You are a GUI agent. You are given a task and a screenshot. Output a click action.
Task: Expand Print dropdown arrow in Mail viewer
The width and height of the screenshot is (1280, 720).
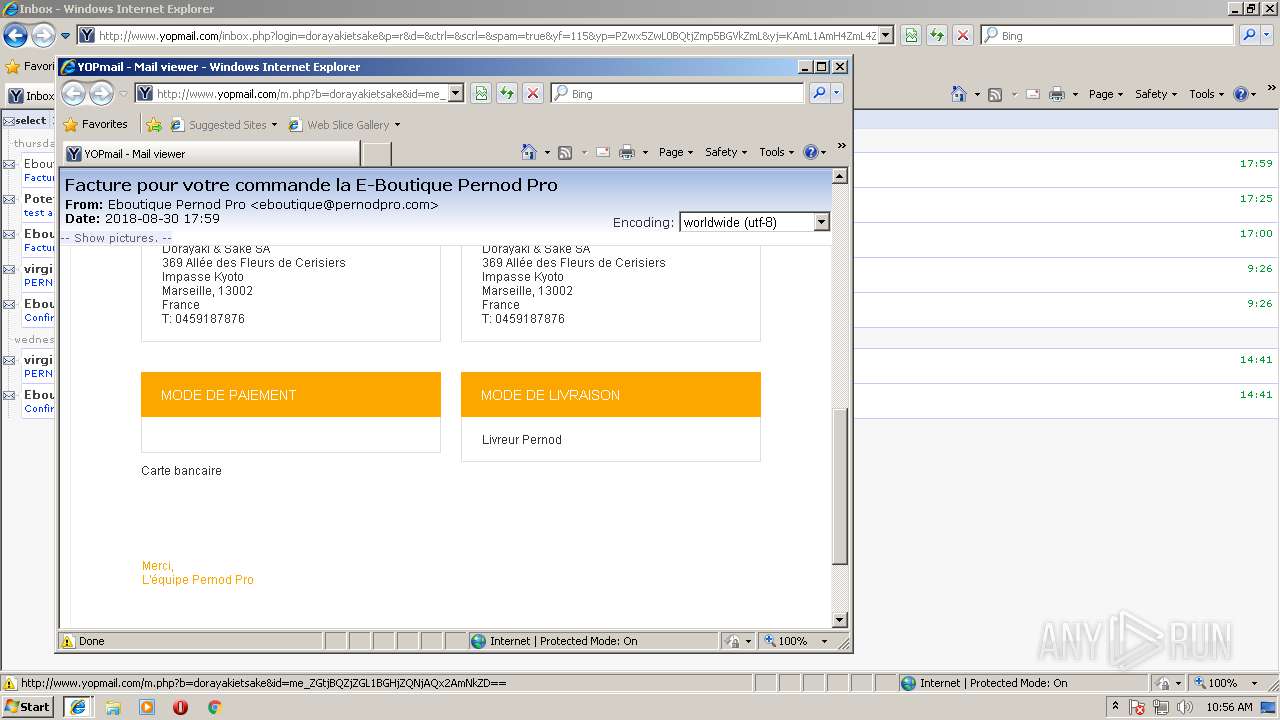[x=645, y=152]
